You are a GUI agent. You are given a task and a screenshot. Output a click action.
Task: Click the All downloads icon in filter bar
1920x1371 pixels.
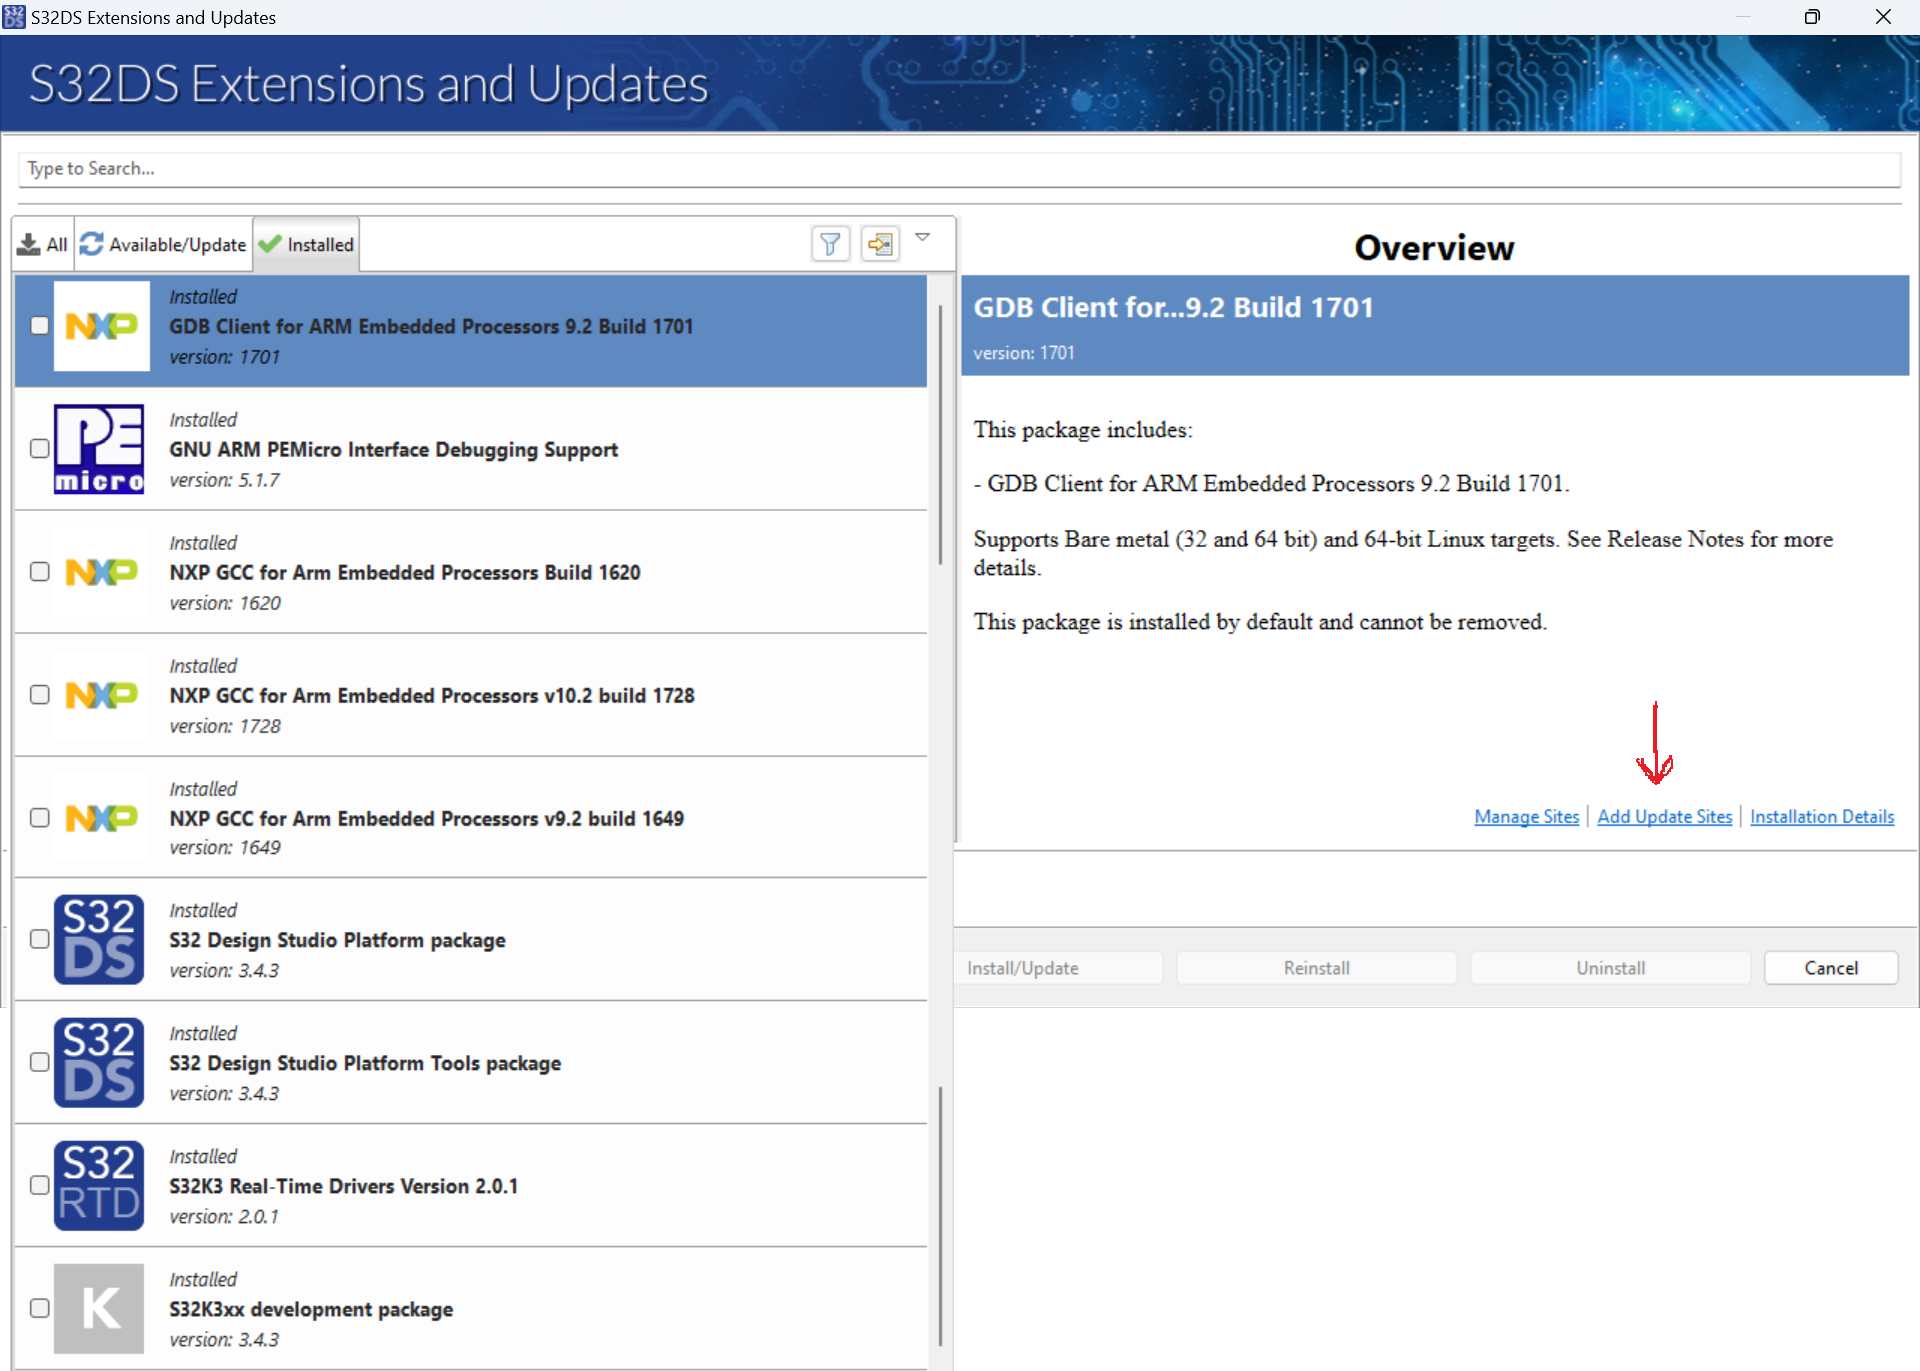[27, 243]
